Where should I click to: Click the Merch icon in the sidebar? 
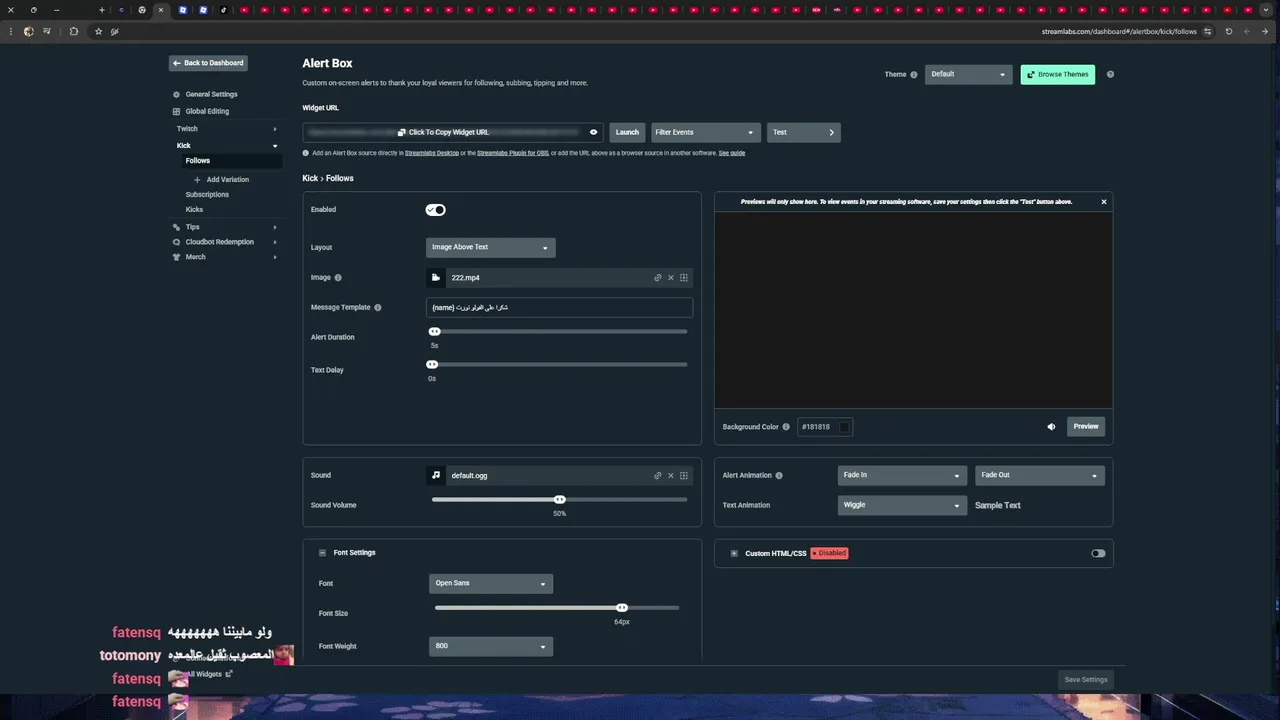pos(176,257)
